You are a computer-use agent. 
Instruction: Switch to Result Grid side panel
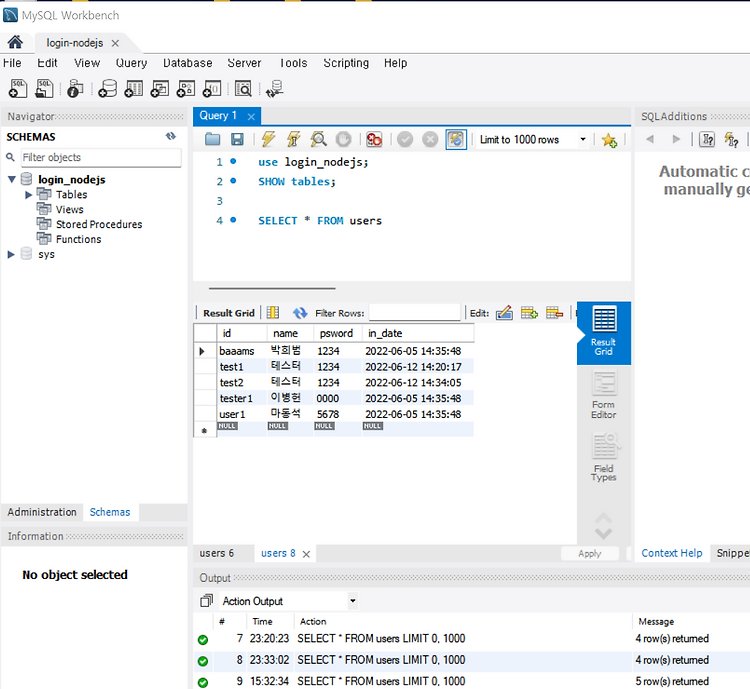coord(604,333)
